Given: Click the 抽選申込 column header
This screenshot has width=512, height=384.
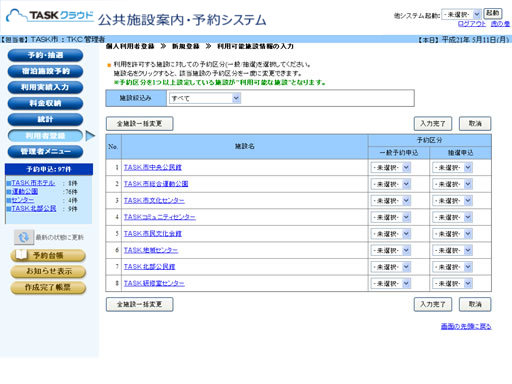Looking at the screenshot, I should (460, 153).
